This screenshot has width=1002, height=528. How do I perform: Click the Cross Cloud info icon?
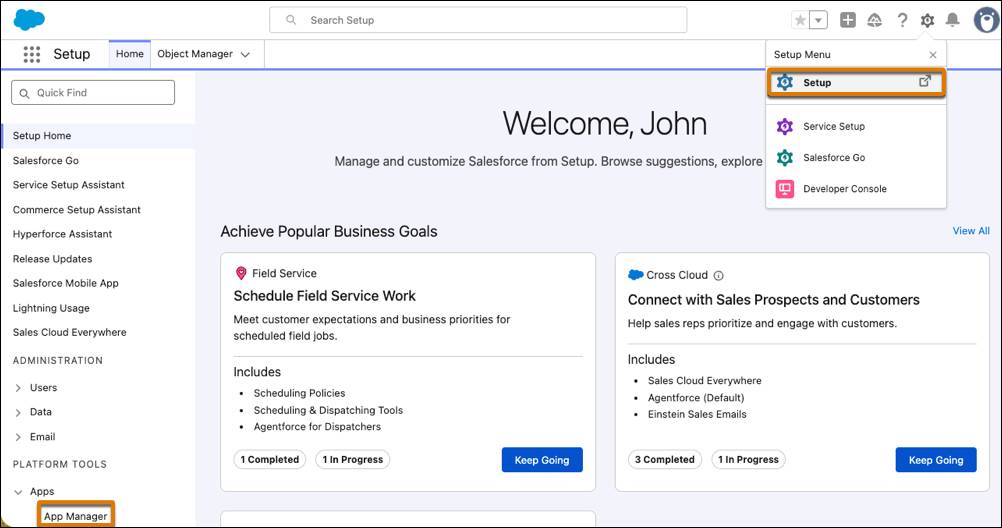point(718,276)
